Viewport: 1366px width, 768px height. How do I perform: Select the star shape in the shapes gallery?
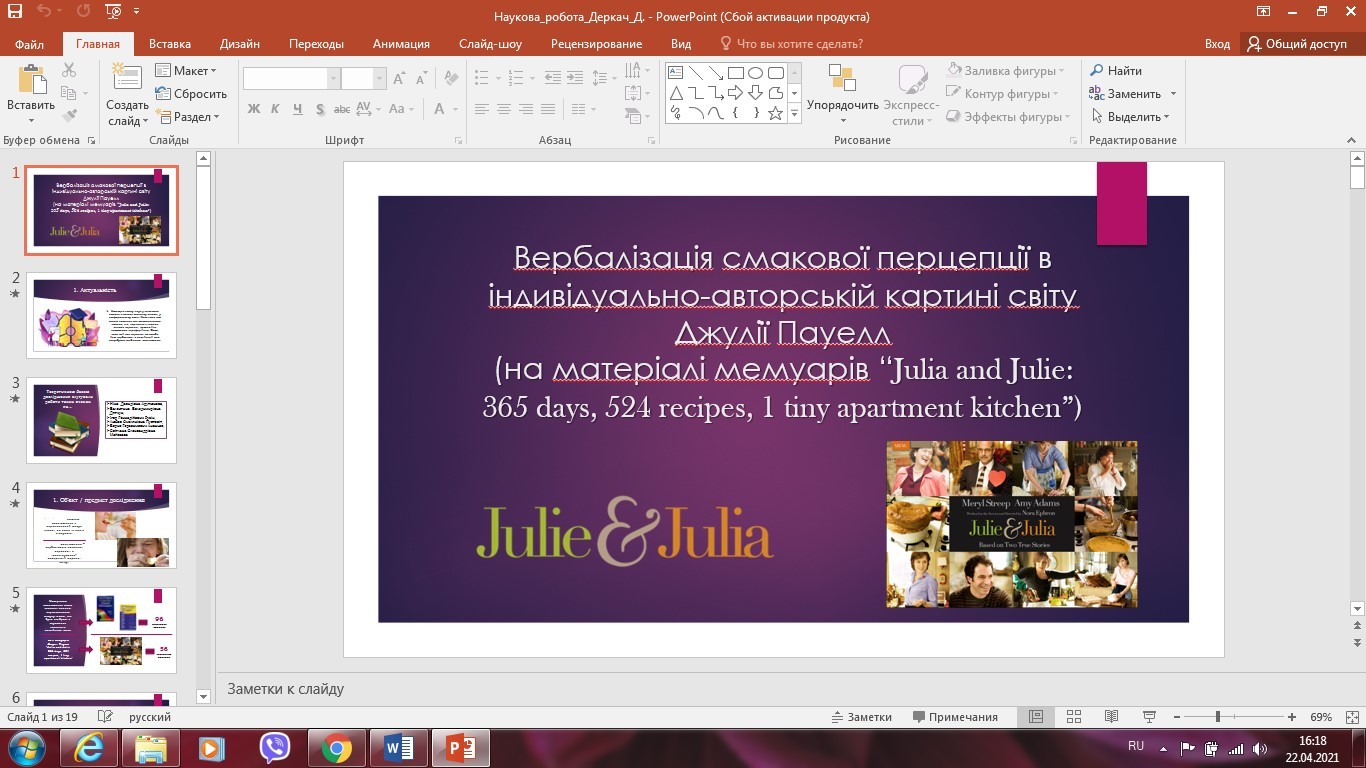click(775, 113)
